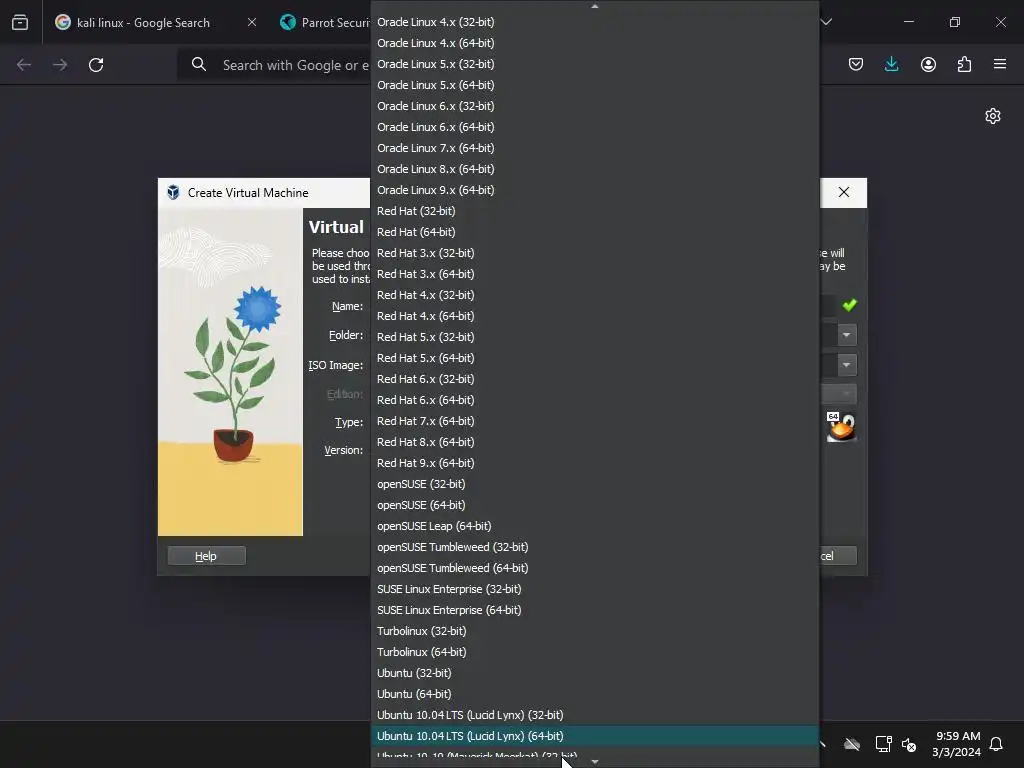Pick Ubuntu (64-bit) version
The image size is (1024, 768).
[594, 694]
